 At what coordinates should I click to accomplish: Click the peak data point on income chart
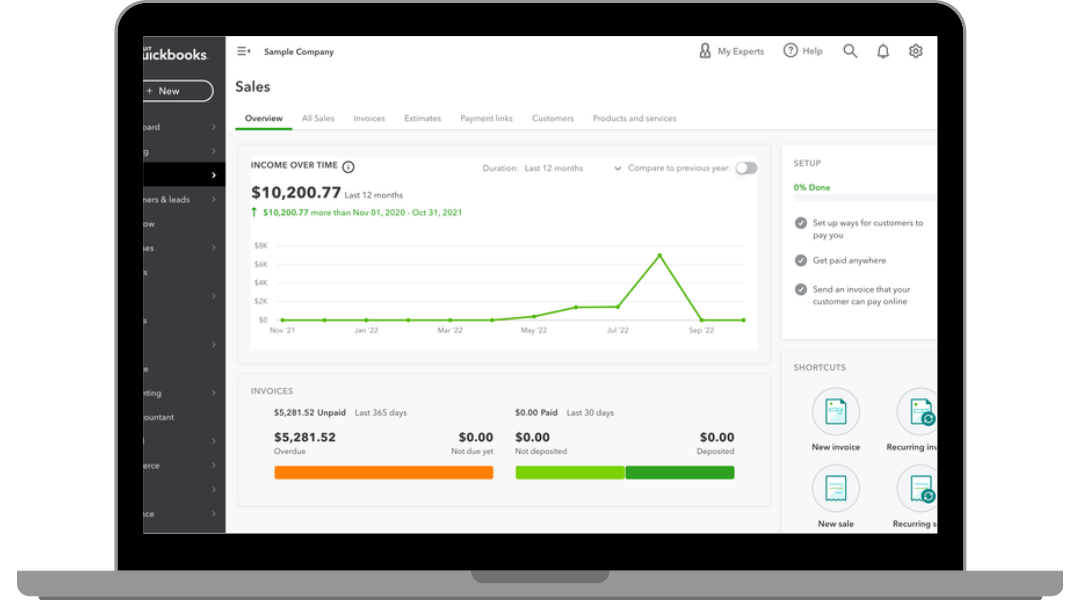(x=660, y=256)
